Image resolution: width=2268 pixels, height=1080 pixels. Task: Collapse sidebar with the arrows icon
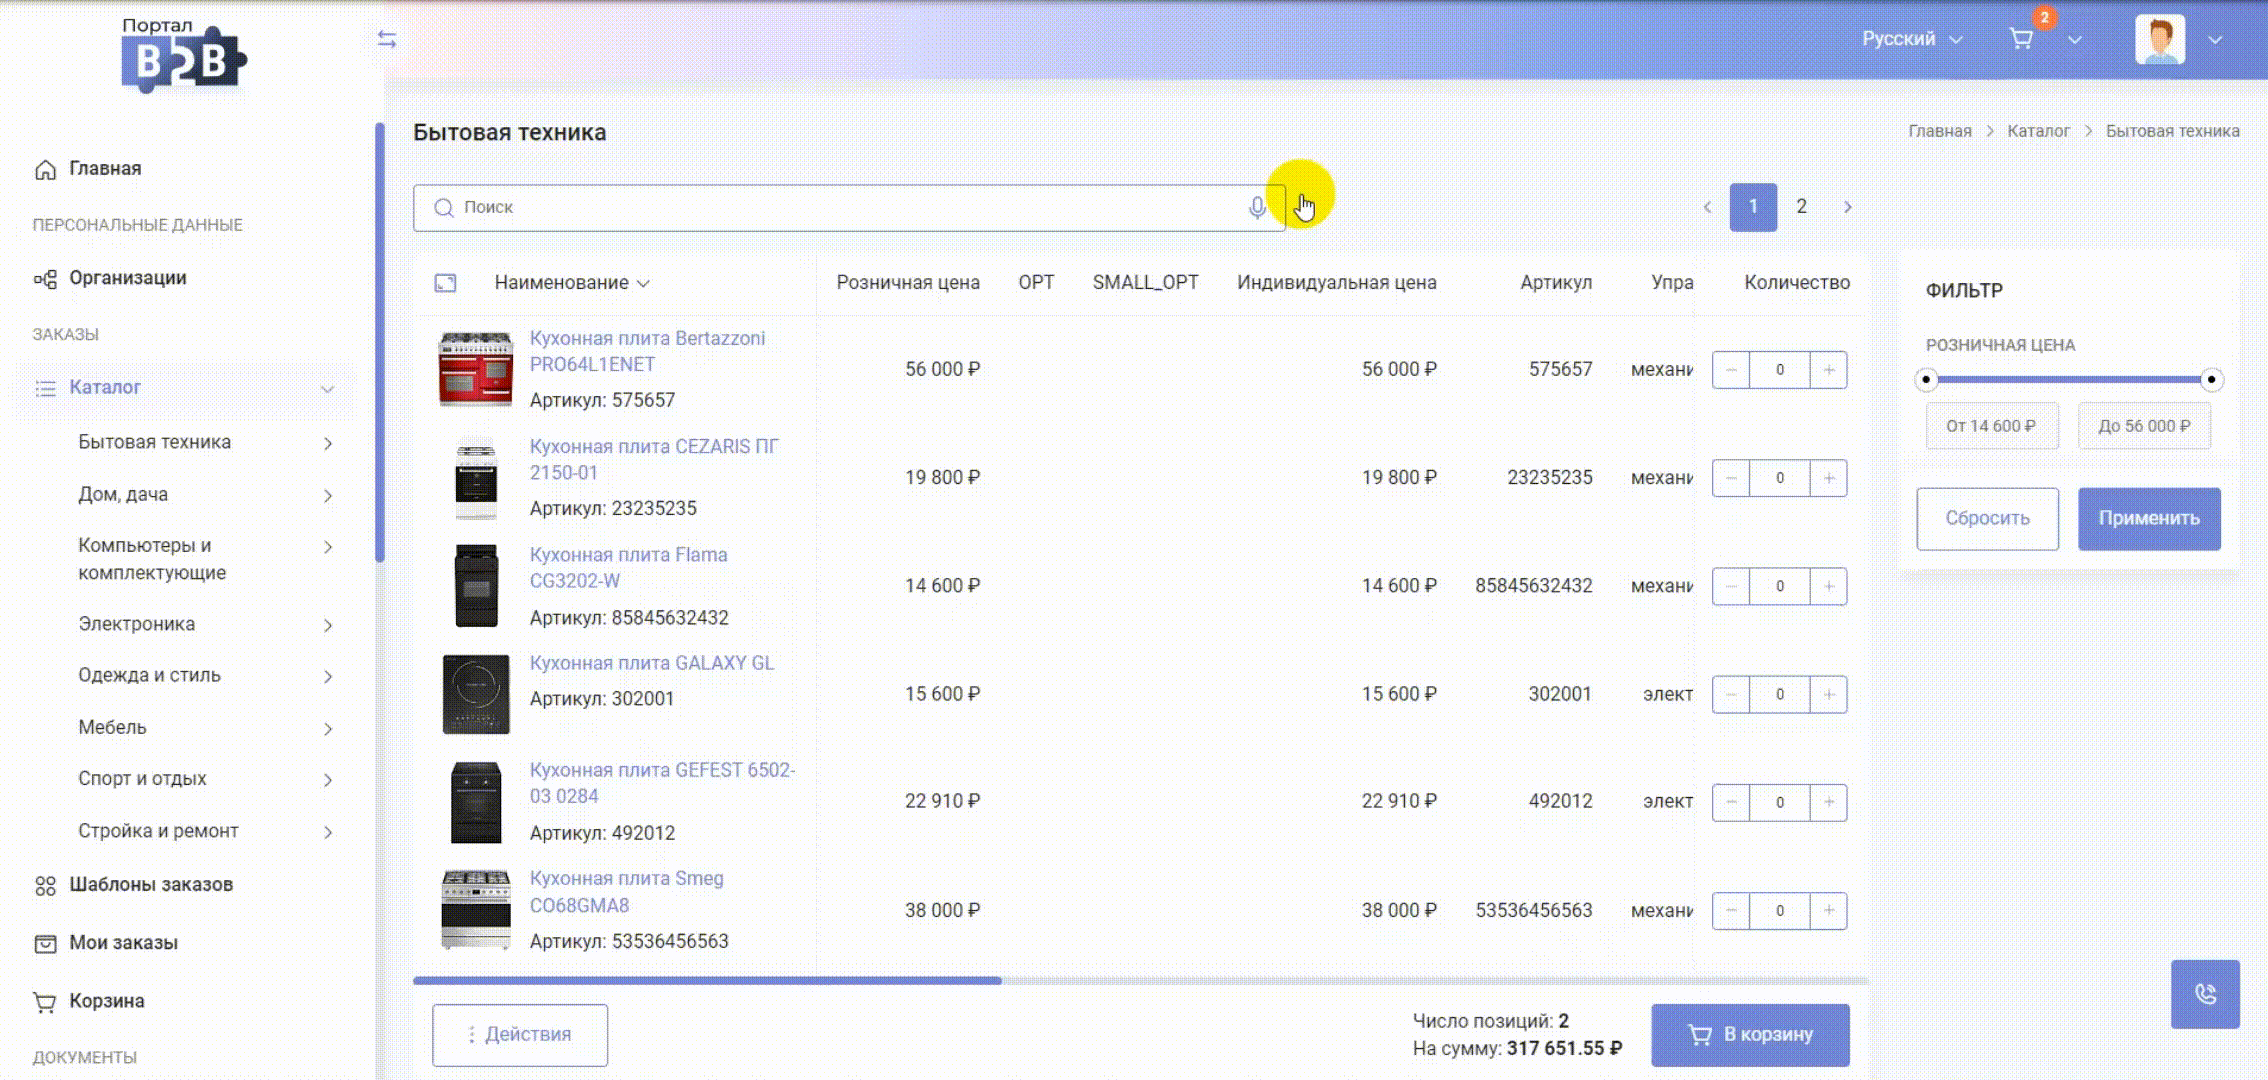coord(387,39)
